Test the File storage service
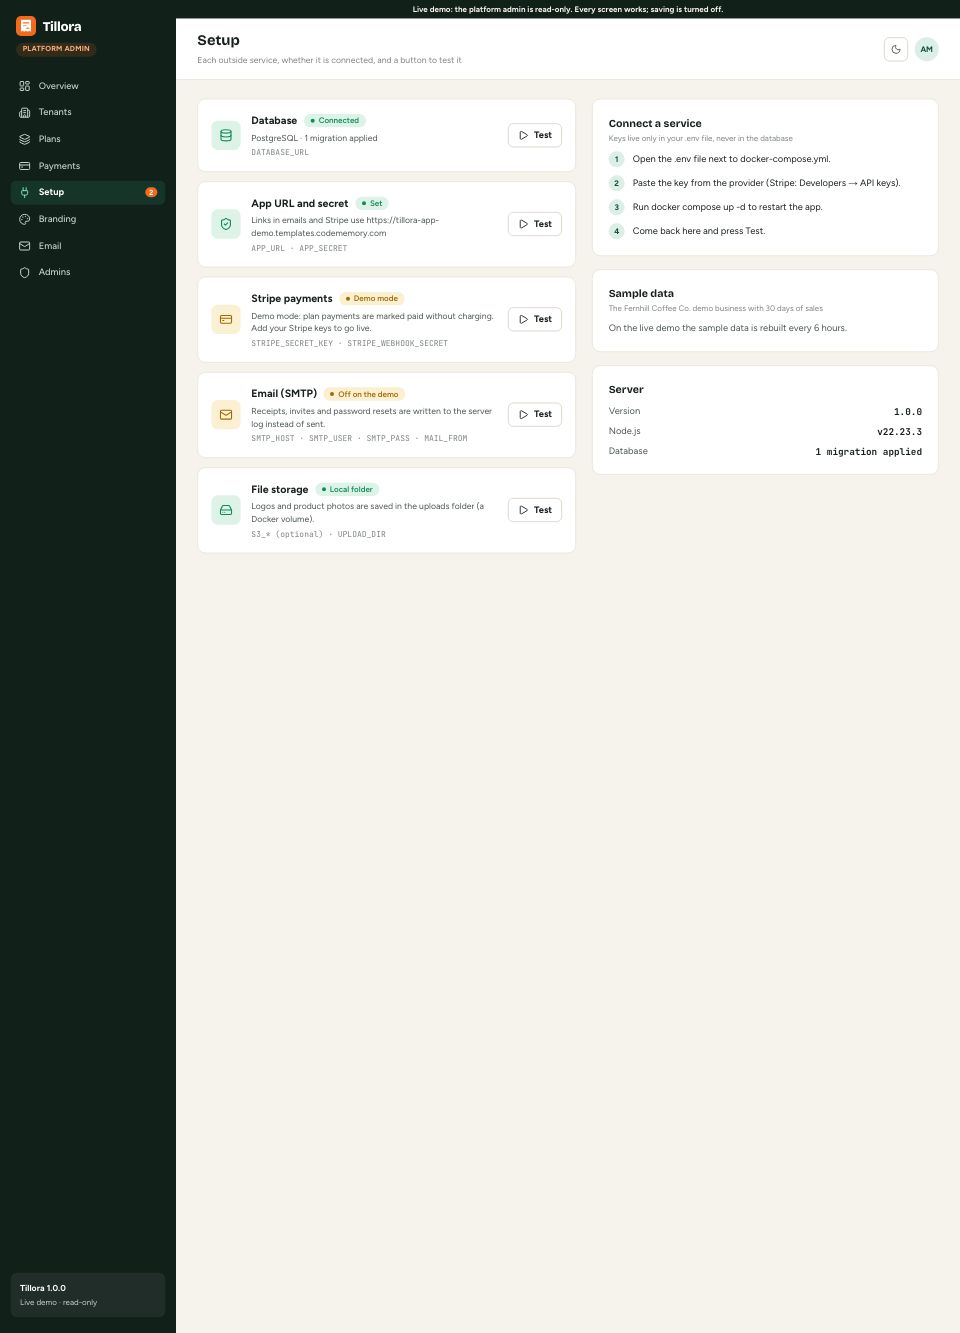The height and width of the screenshot is (1333, 960). tap(535, 510)
